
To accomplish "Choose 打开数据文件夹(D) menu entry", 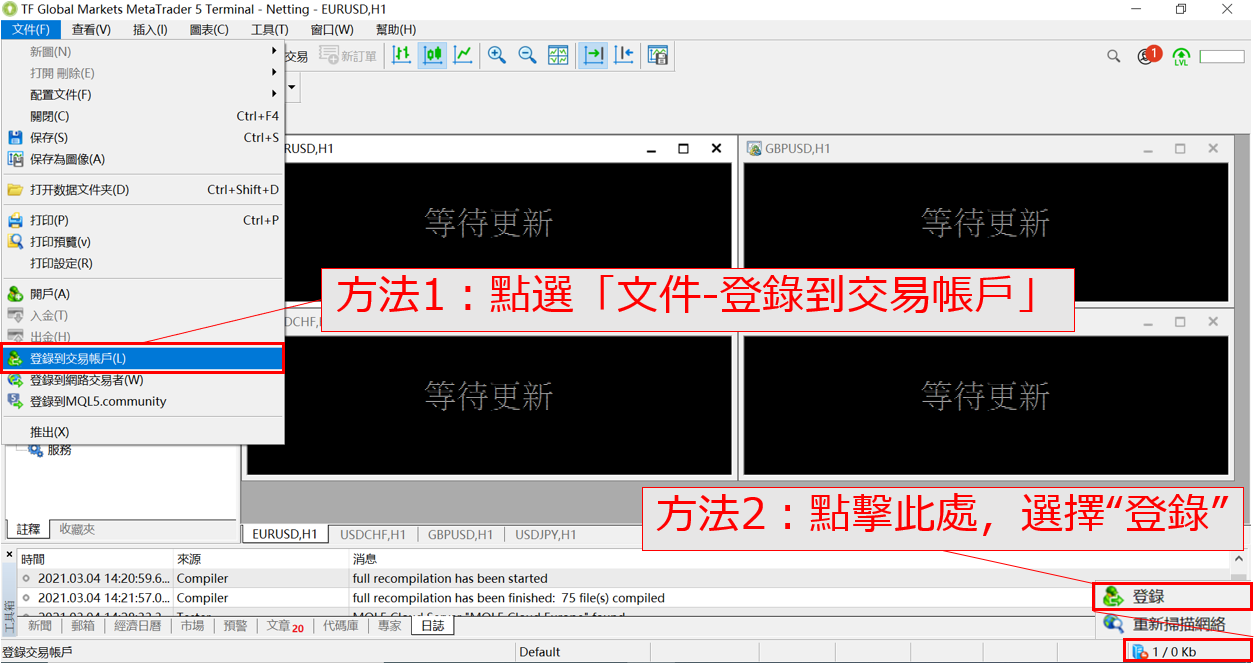I will (x=143, y=190).
